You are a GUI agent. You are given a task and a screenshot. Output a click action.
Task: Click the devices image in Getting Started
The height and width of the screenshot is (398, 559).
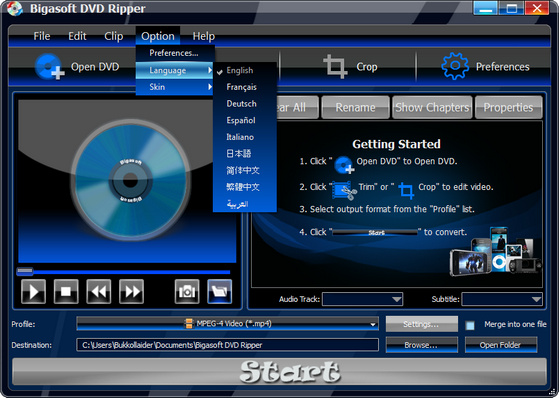[496, 252]
